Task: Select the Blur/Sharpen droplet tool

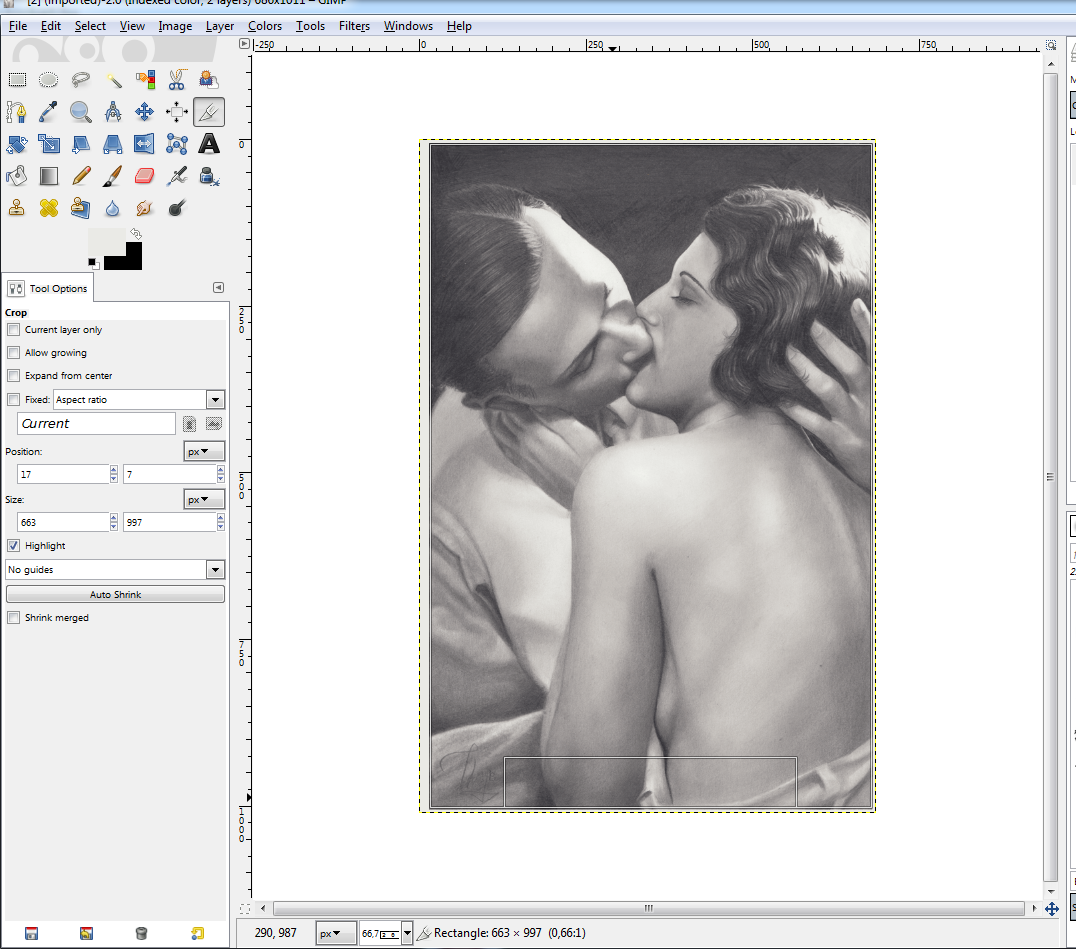Action: click(113, 208)
